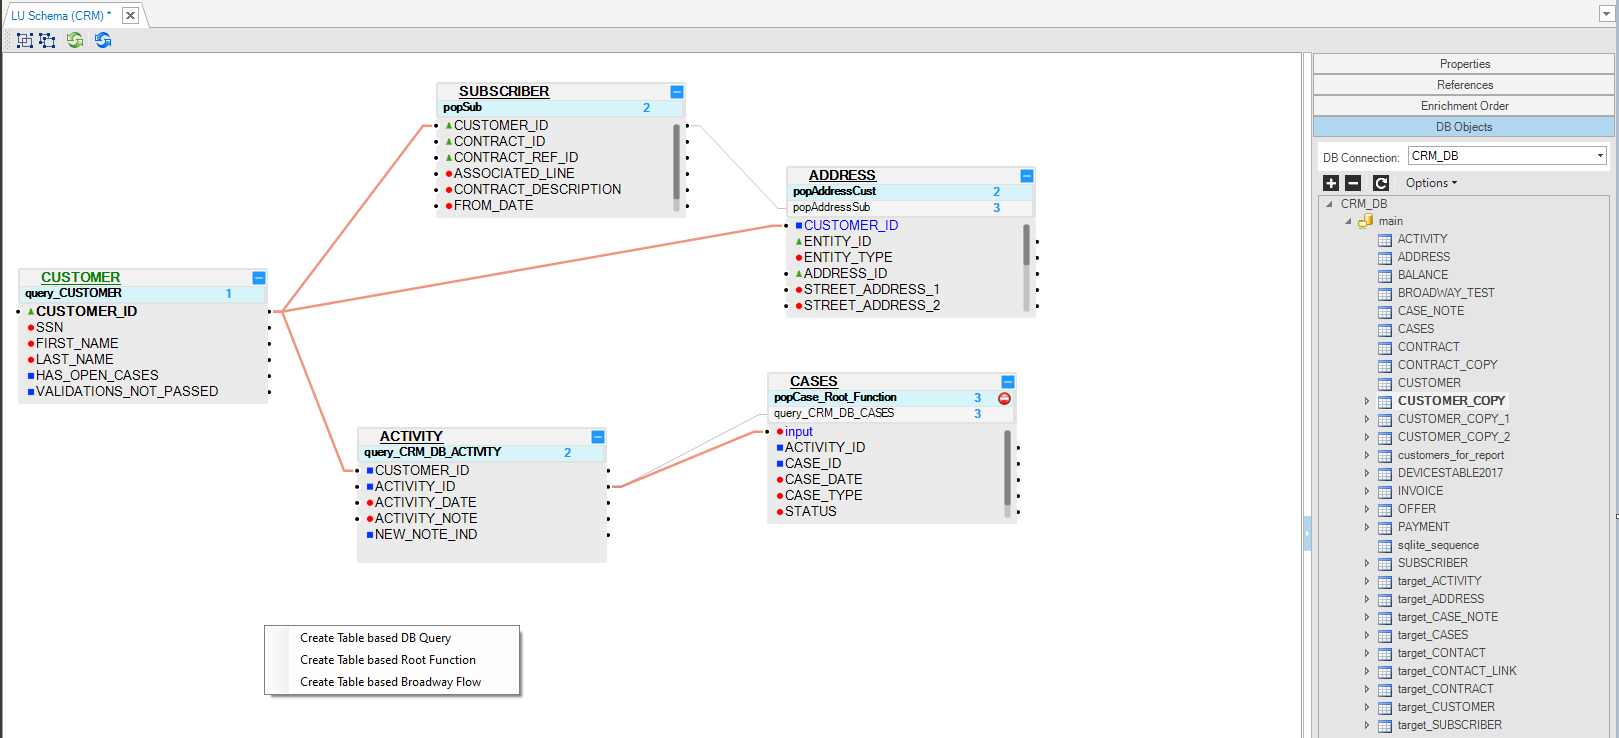Open the Options dropdown menu
The height and width of the screenshot is (738, 1619).
1431,183
